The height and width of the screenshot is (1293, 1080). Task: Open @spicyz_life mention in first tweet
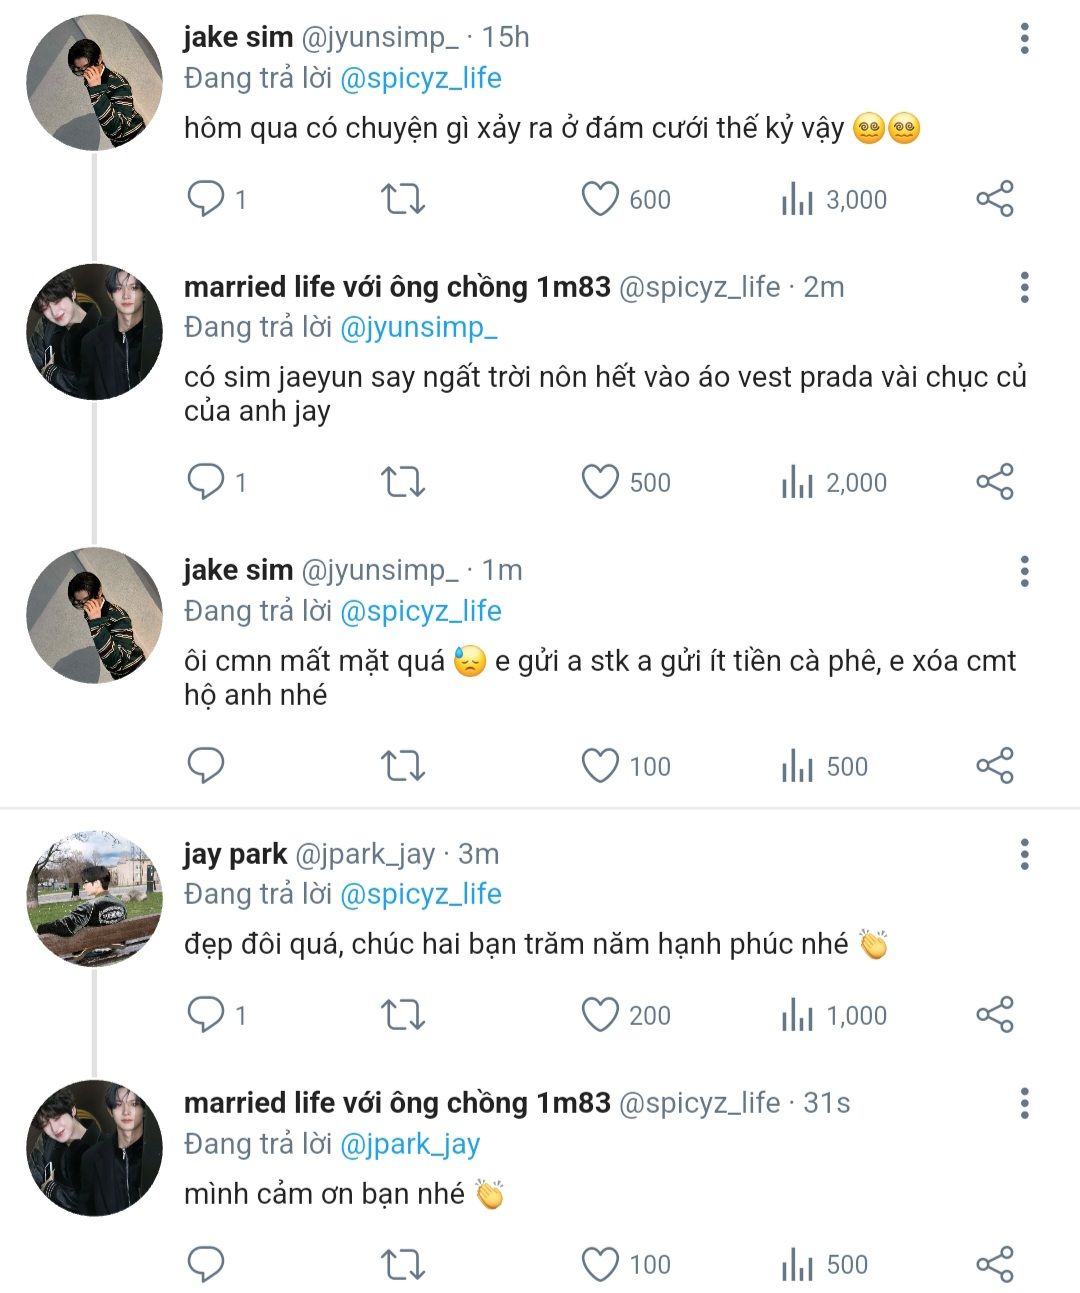tap(420, 78)
